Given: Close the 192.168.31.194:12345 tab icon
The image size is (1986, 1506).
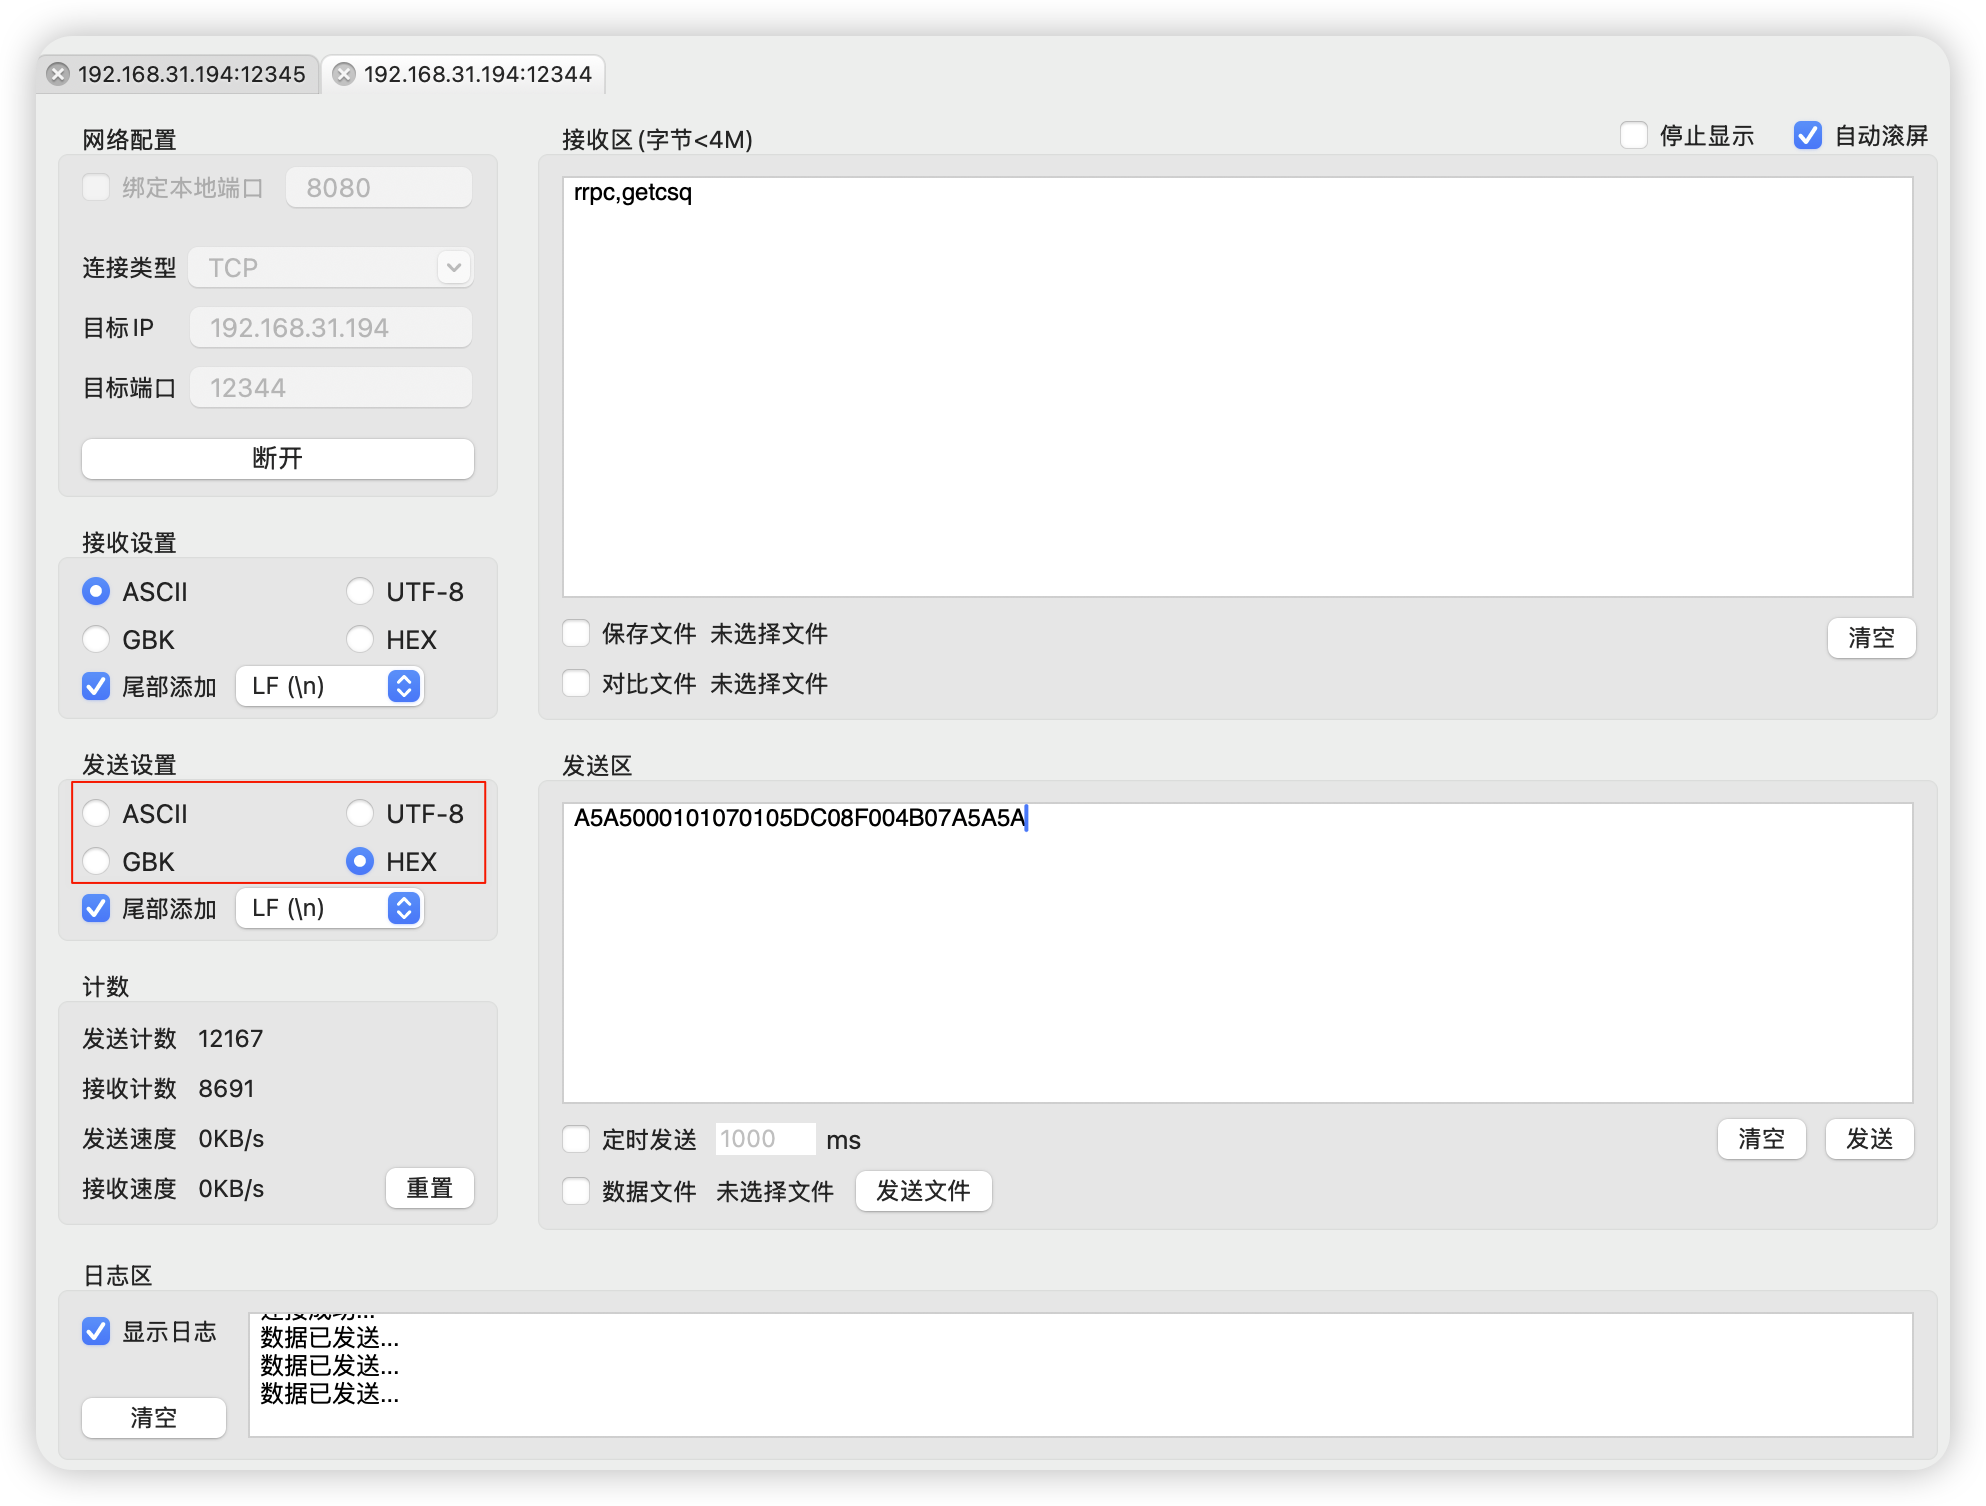Looking at the screenshot, I should 59,74.
